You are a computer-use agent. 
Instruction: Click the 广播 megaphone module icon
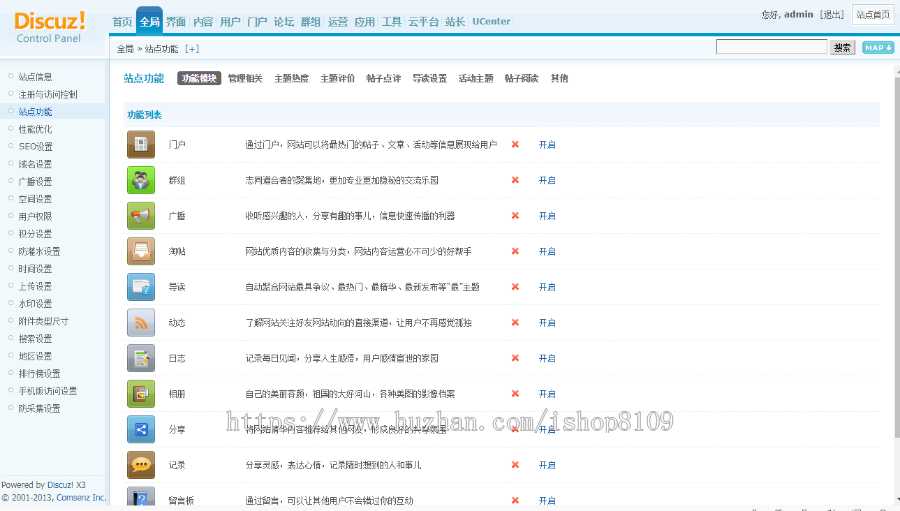point(141,216)
